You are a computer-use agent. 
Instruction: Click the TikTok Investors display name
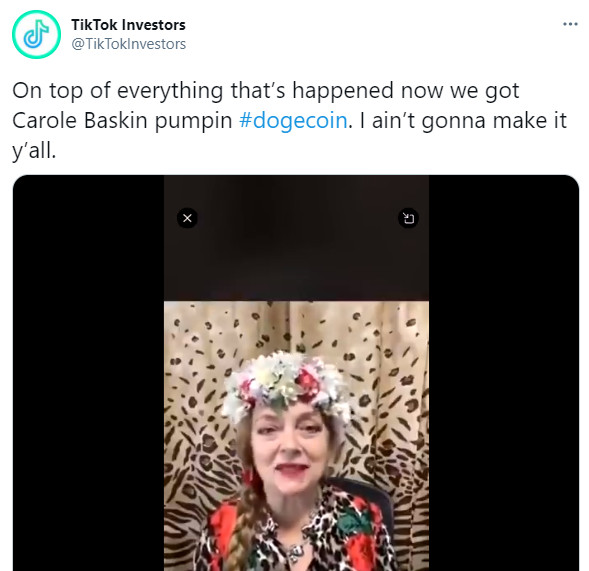(x=128, y=25)
